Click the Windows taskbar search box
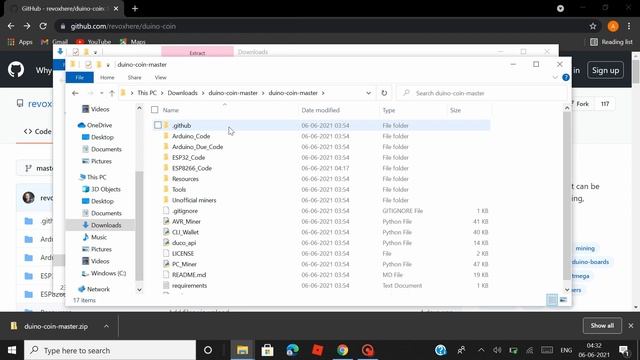640x360 pixels. click(x=110, y=350)
